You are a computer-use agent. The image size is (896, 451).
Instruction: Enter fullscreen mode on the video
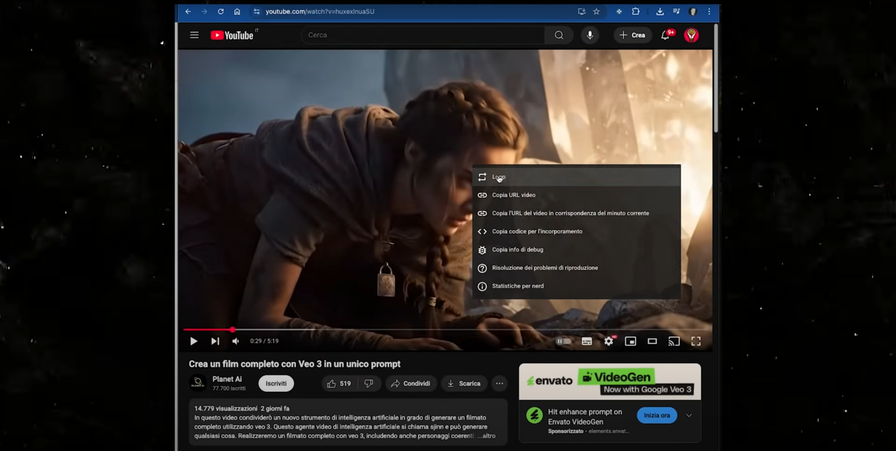696,341
